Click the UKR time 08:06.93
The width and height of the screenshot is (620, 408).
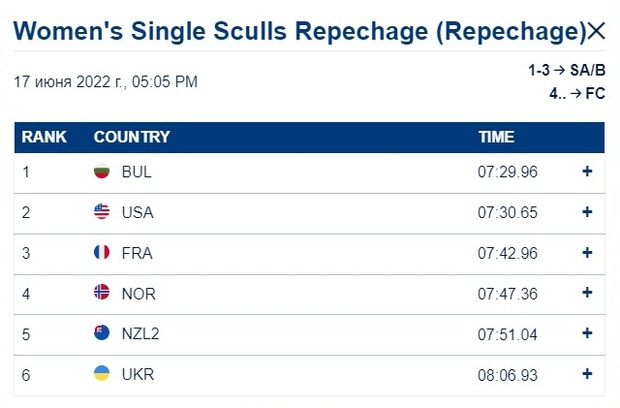pos(508,375)
